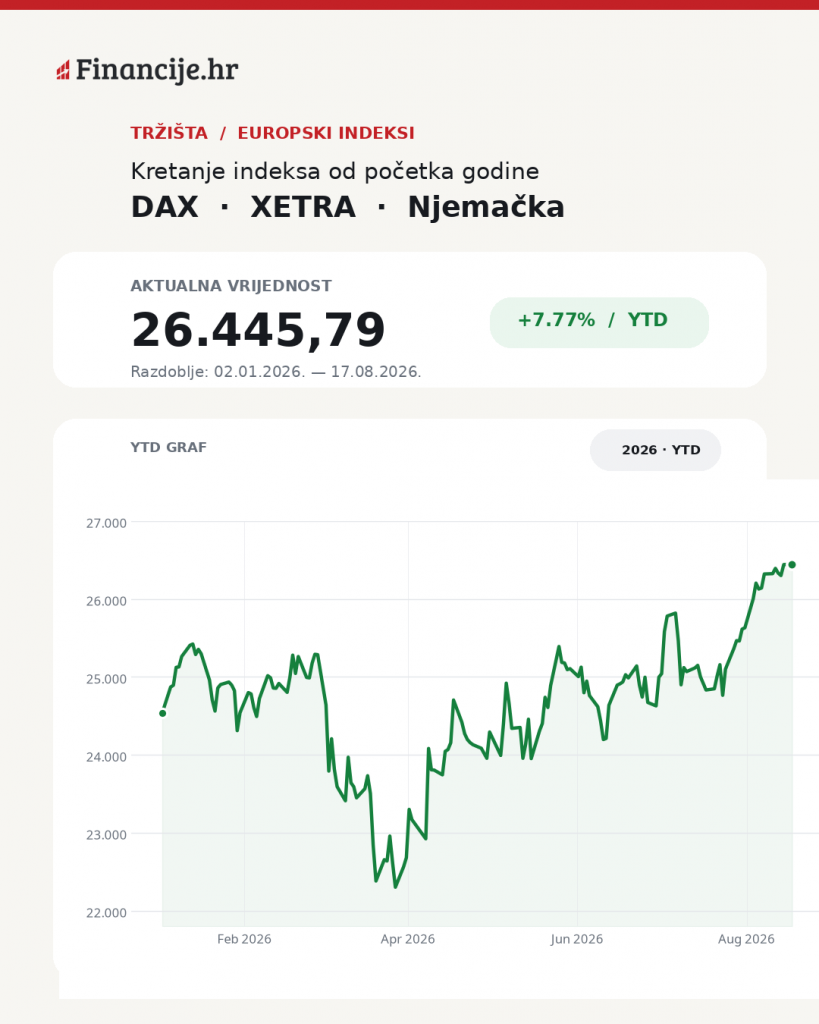Click the Apr 2026 axis label
The image size is (819, 1024).
tap(408, 939)
